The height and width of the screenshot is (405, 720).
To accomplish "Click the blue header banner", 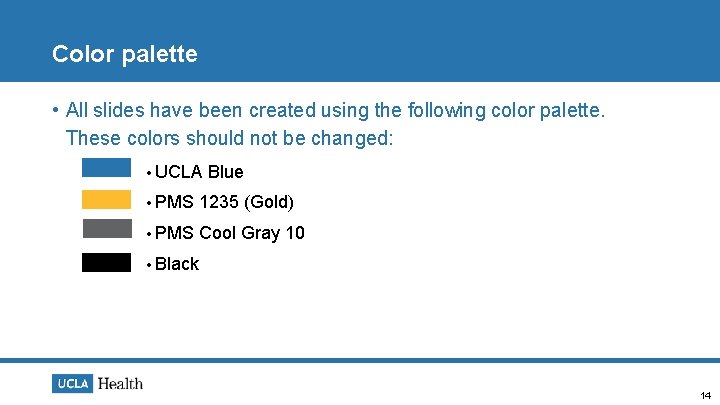I will (x=360, y=41).
